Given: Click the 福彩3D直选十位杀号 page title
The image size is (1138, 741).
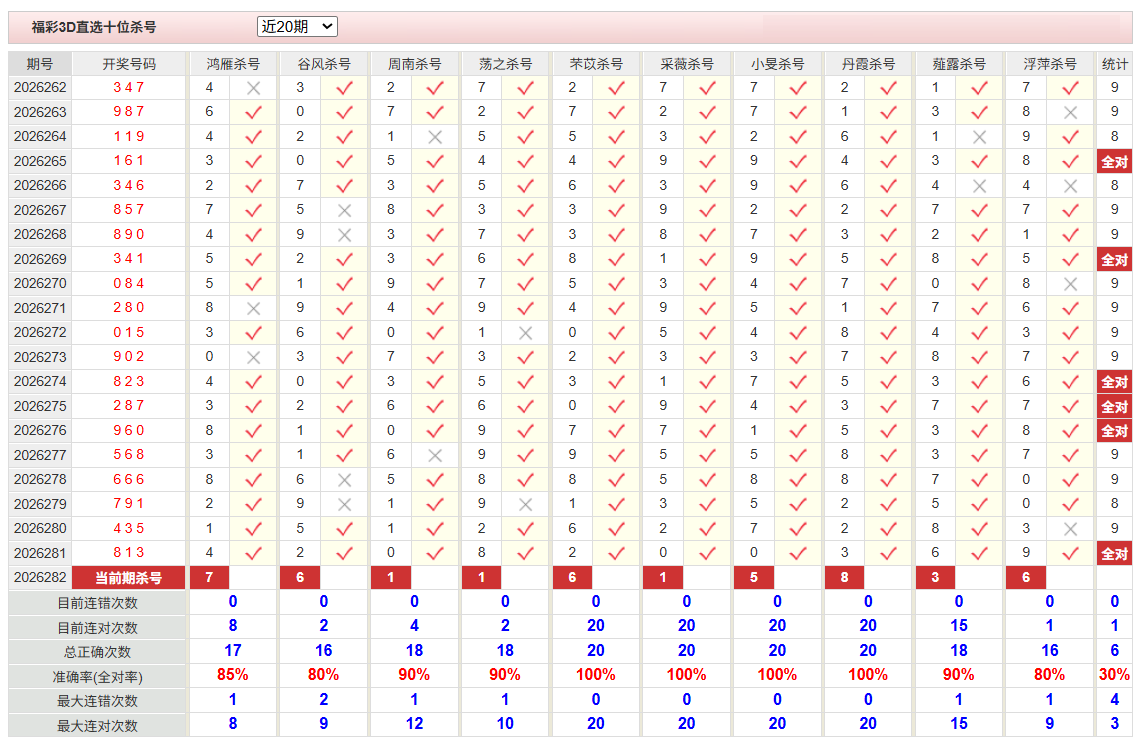Looking at the screenshot, I should 94,28.
